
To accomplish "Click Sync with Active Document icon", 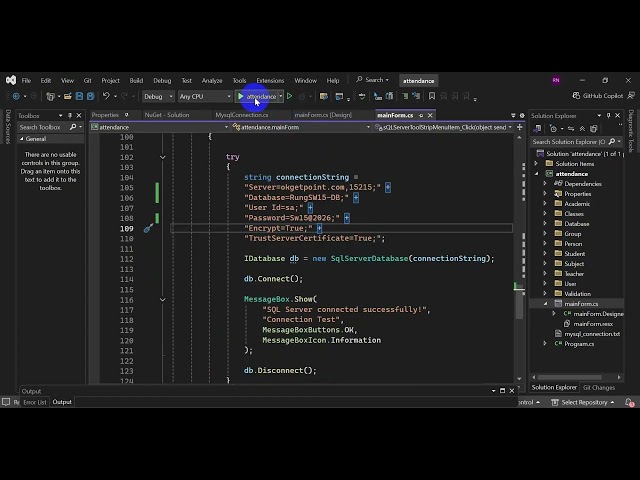I will (571, 129).
